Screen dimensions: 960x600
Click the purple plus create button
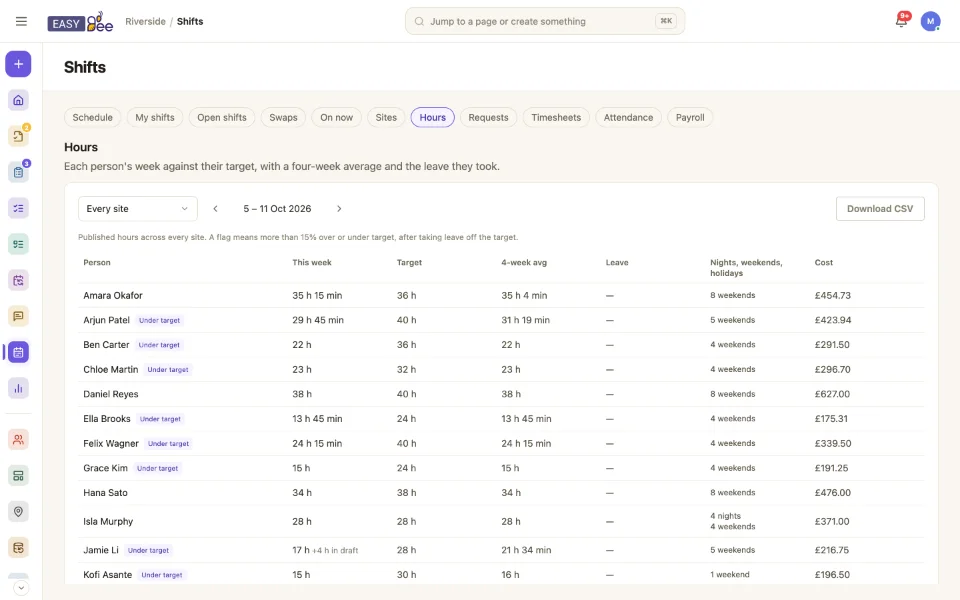coord(18,64)
